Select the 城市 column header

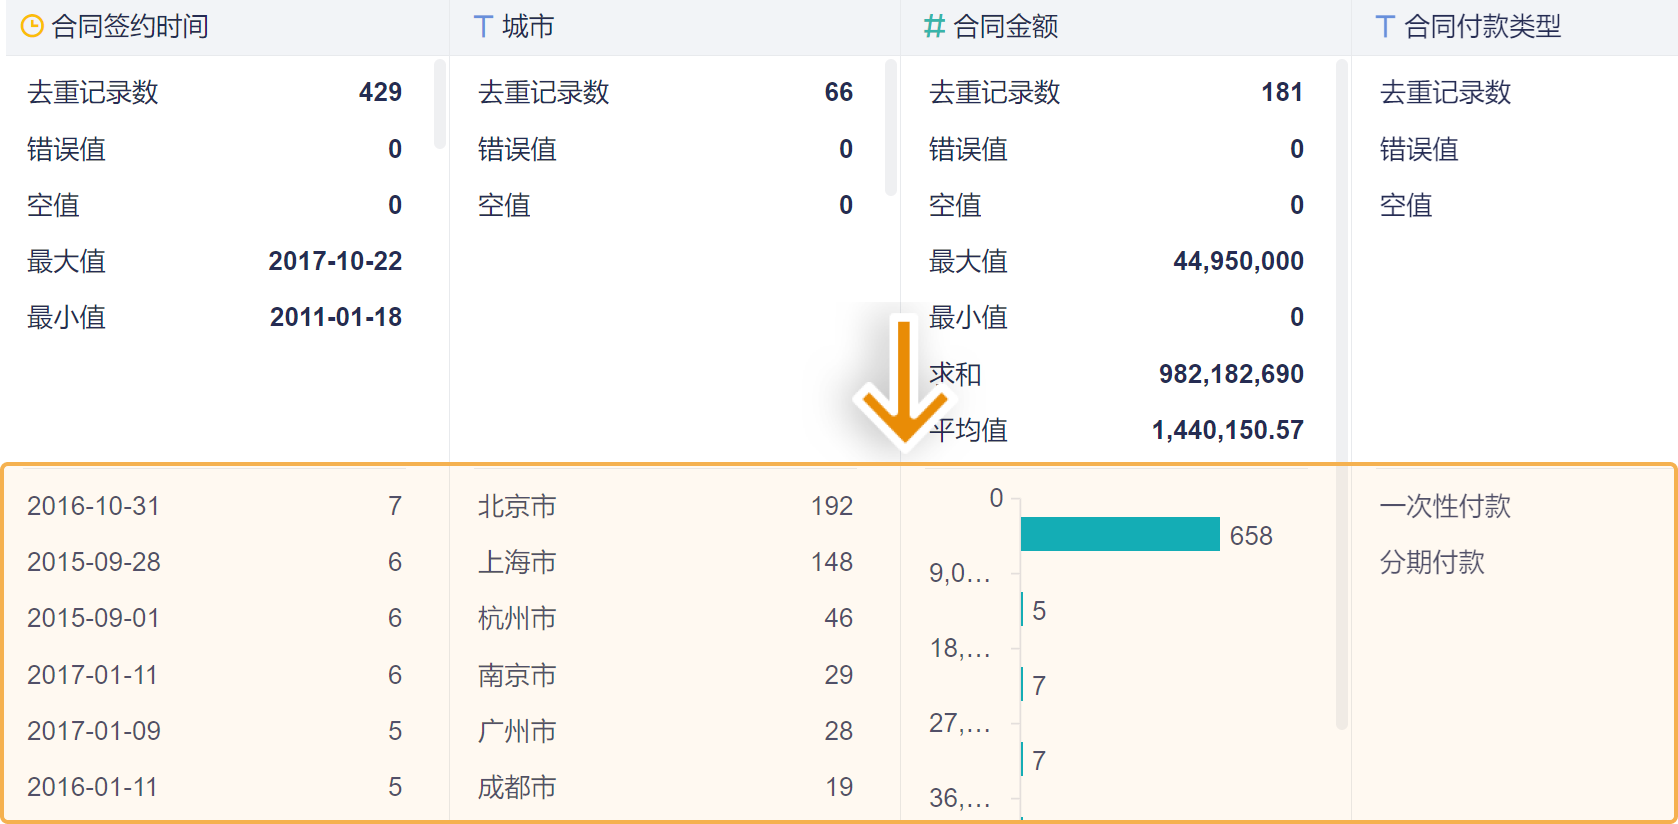pyautogui.click(x=528, y=27)
